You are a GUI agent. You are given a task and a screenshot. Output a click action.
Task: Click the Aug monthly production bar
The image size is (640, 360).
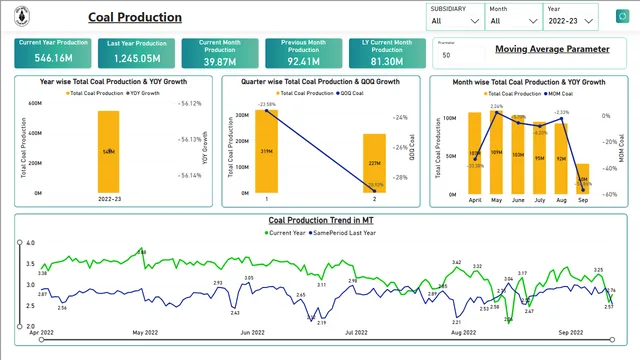(561, 159)
